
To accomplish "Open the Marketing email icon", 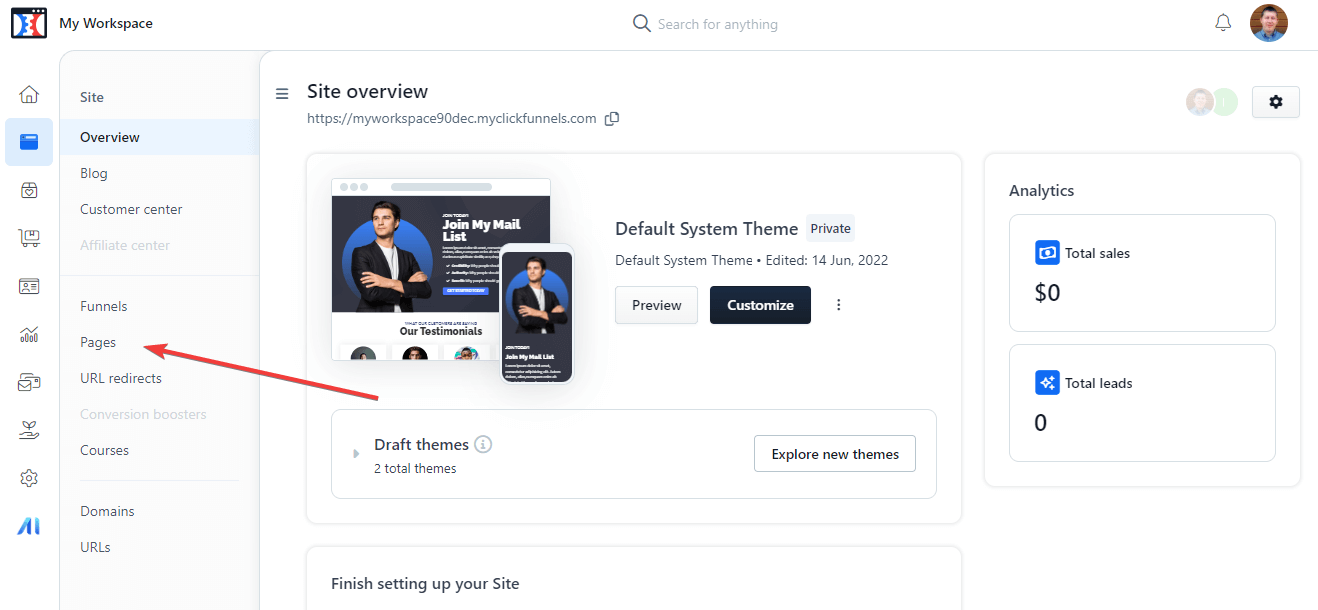I will coord(29,381).
